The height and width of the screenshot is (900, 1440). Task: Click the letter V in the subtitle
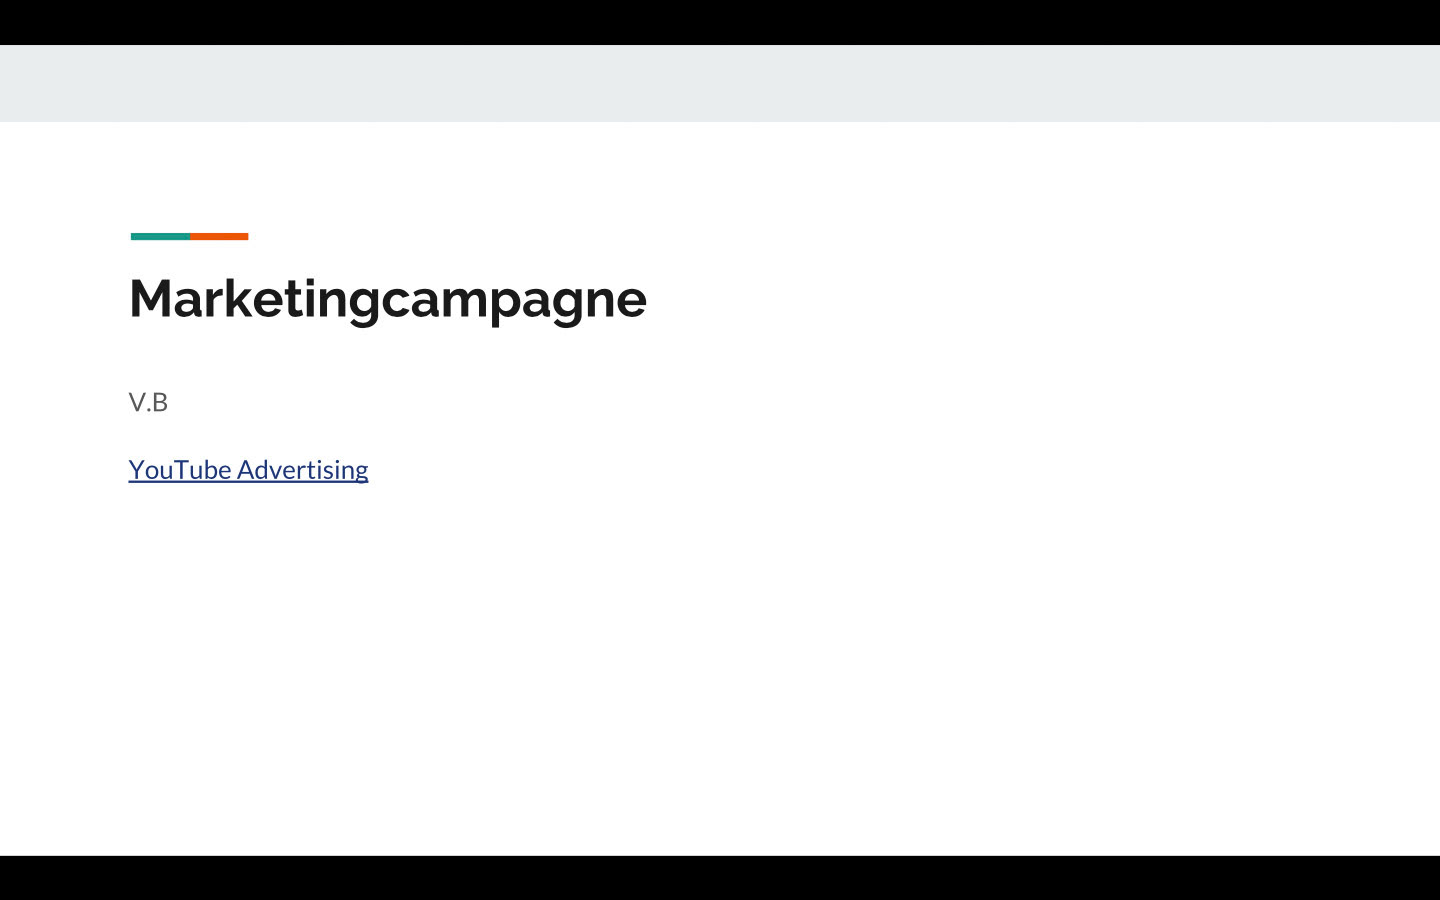(x=137, y=402)
